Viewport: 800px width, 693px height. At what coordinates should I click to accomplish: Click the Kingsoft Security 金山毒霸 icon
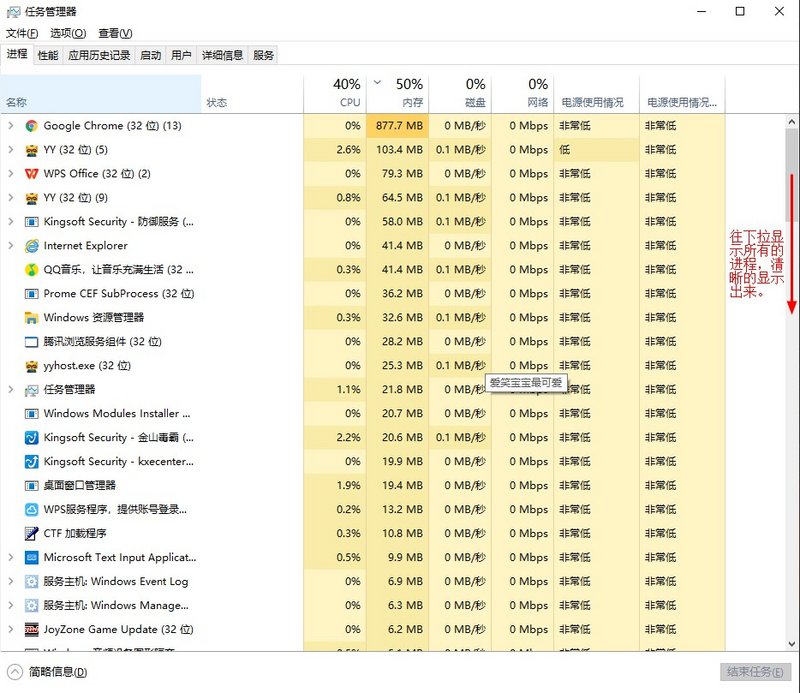[x=32, y=438]
